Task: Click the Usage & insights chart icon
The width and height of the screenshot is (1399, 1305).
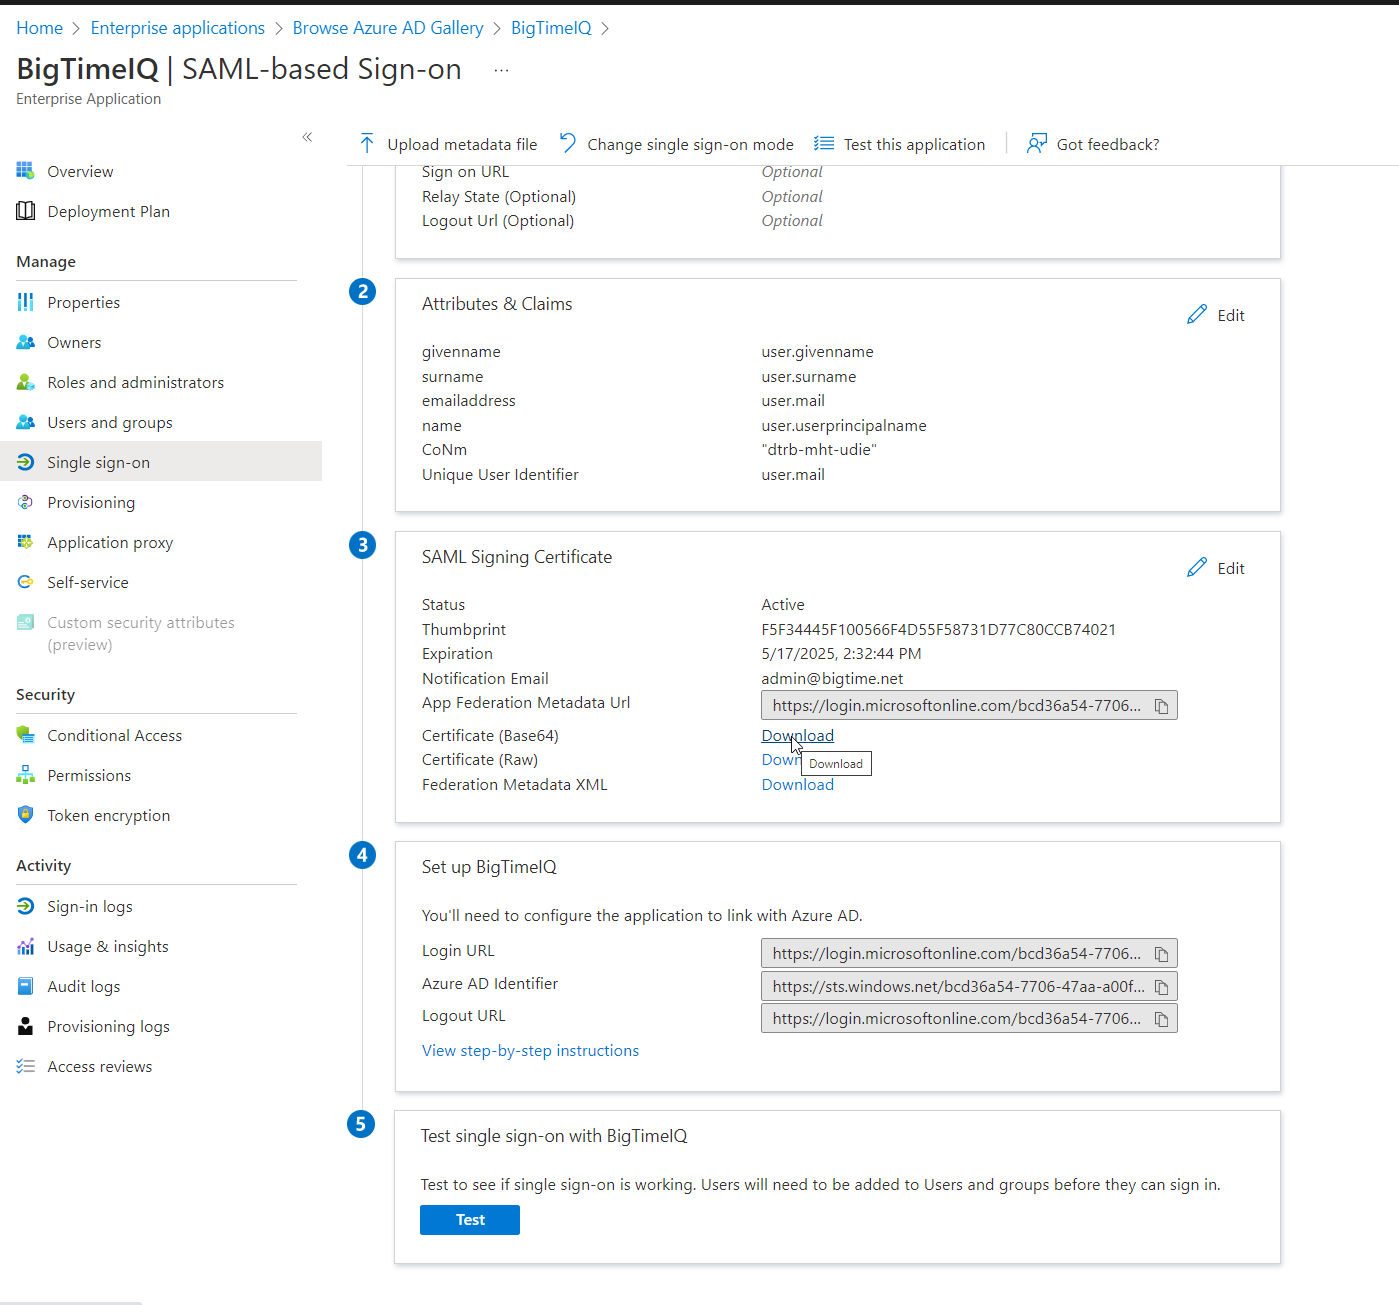Action: [25, 946]
